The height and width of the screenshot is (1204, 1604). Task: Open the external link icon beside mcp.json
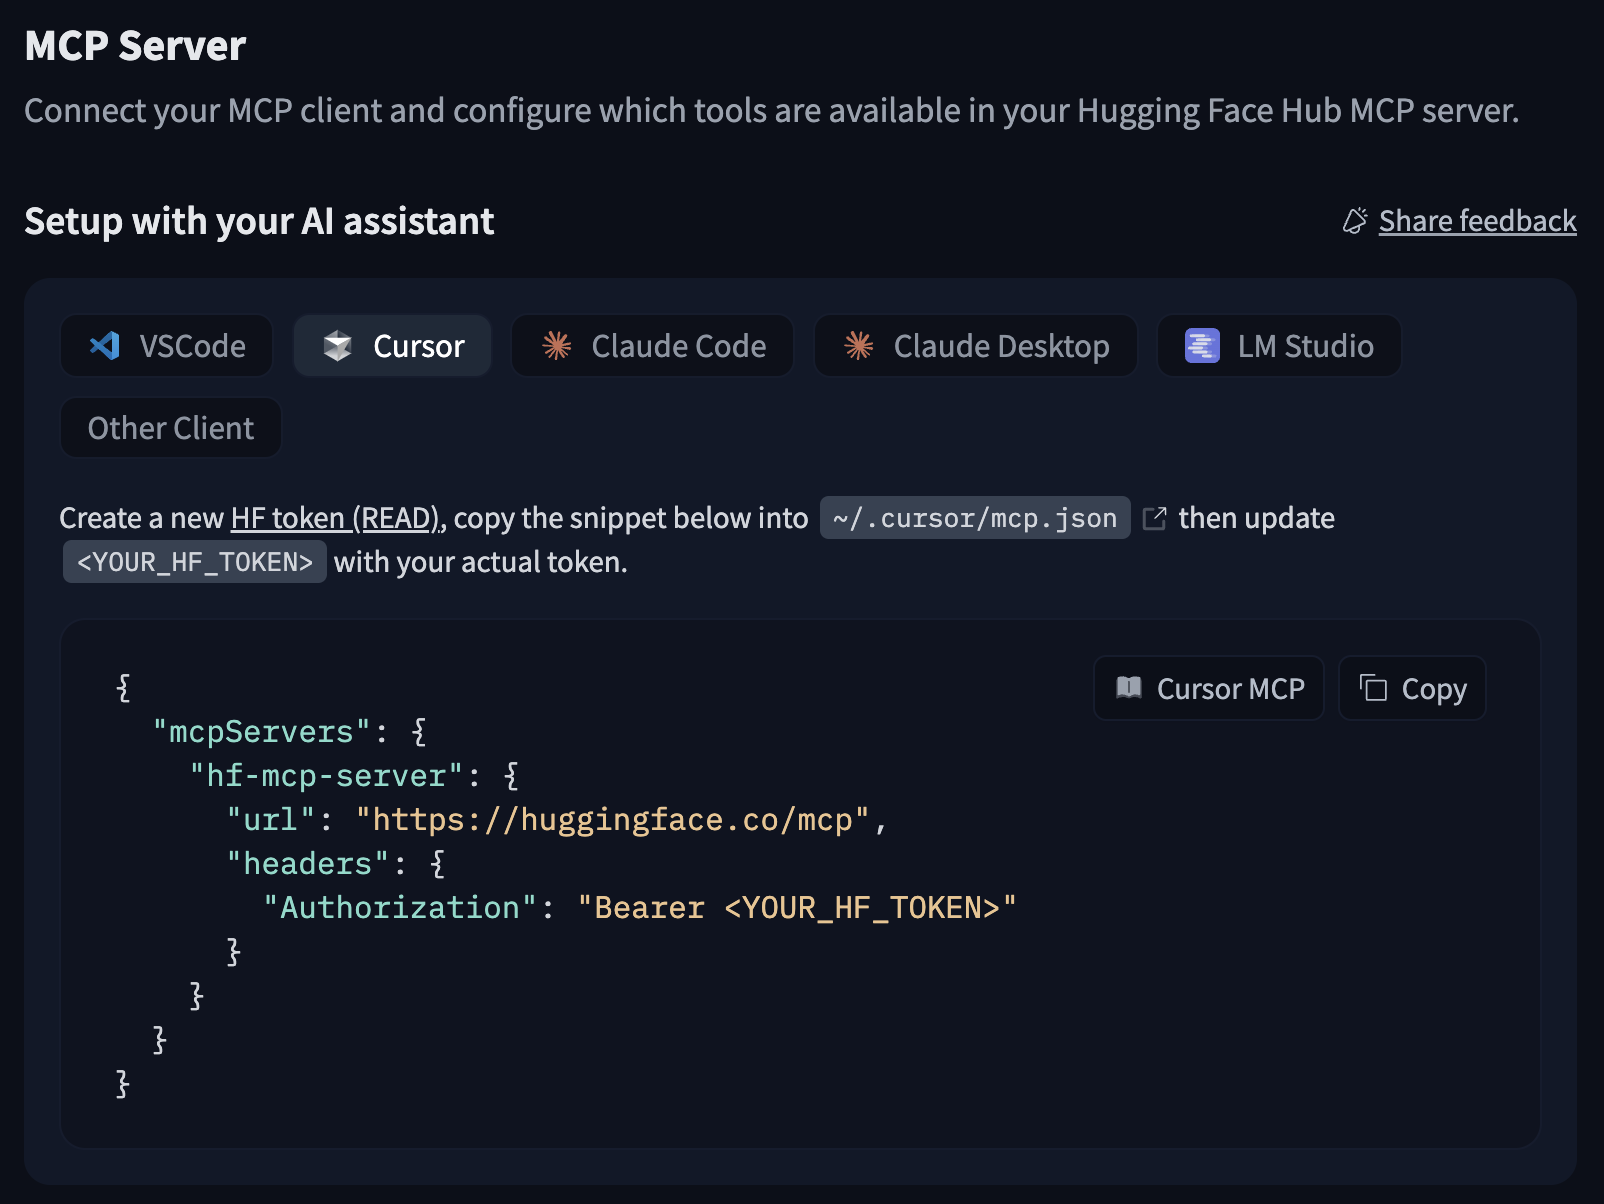tap(1155, 518)
